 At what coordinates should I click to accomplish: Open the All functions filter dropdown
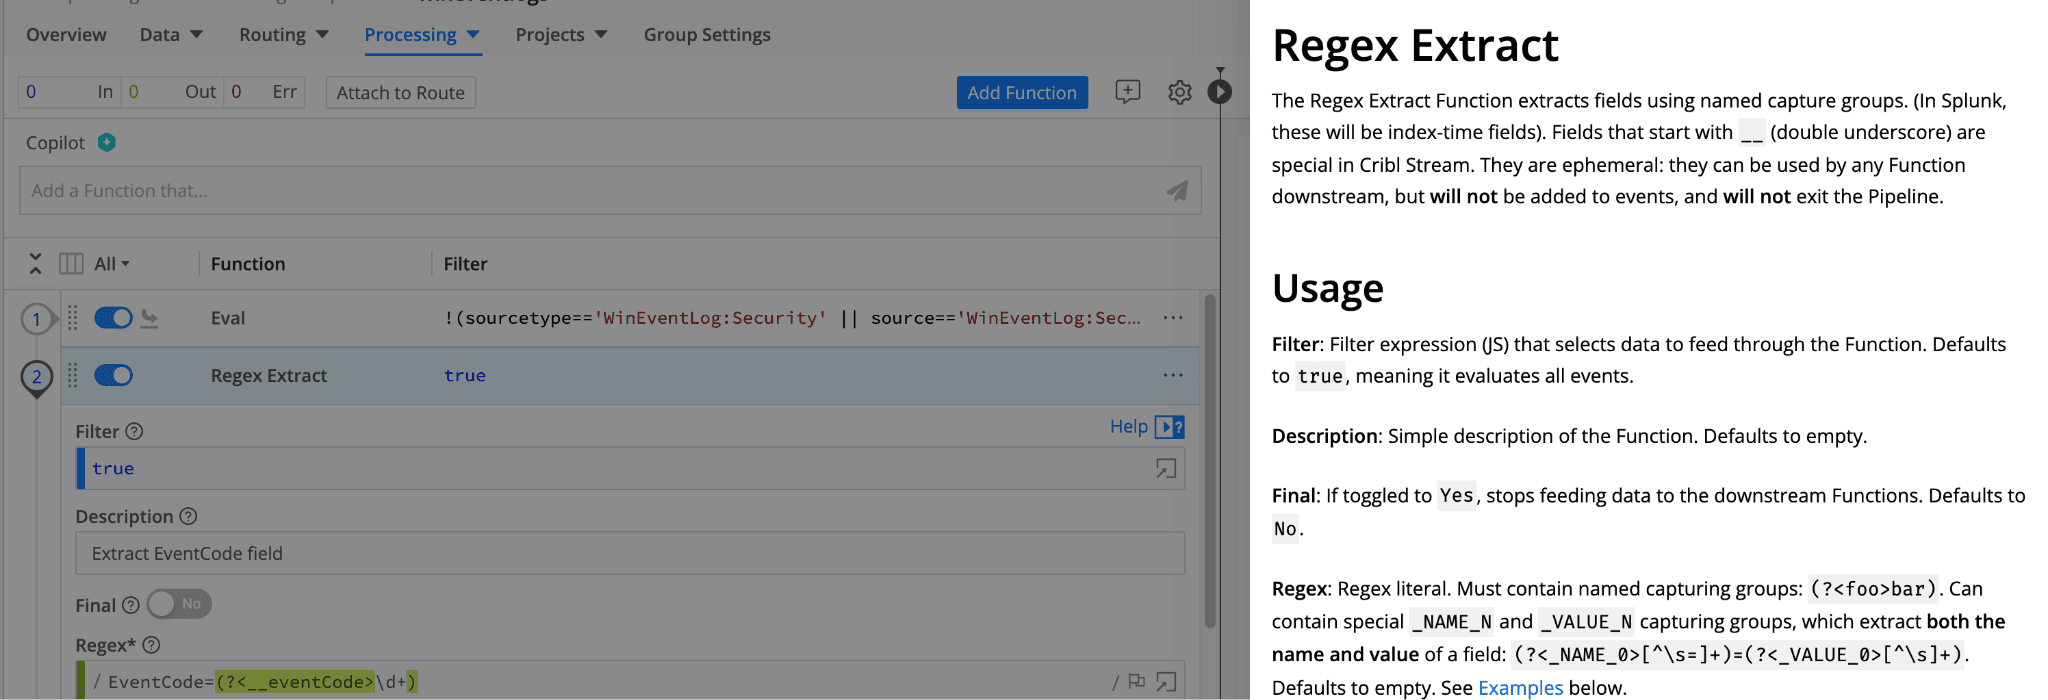coord(112,264)
